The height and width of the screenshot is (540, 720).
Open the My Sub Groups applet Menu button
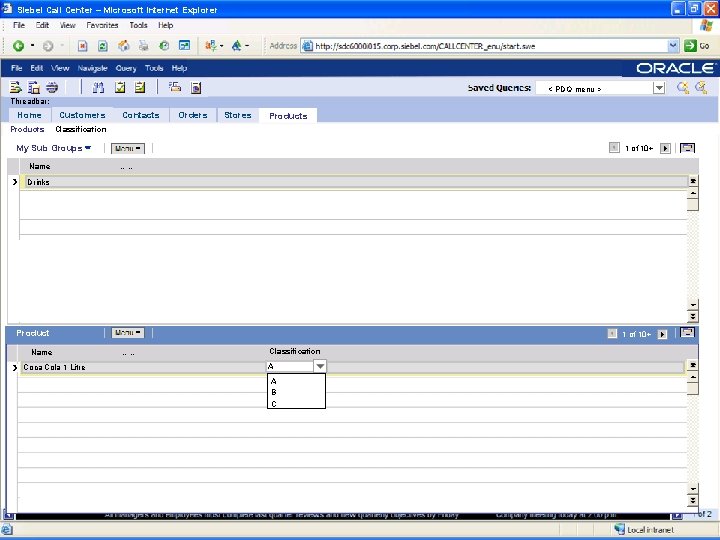(128, 148)
